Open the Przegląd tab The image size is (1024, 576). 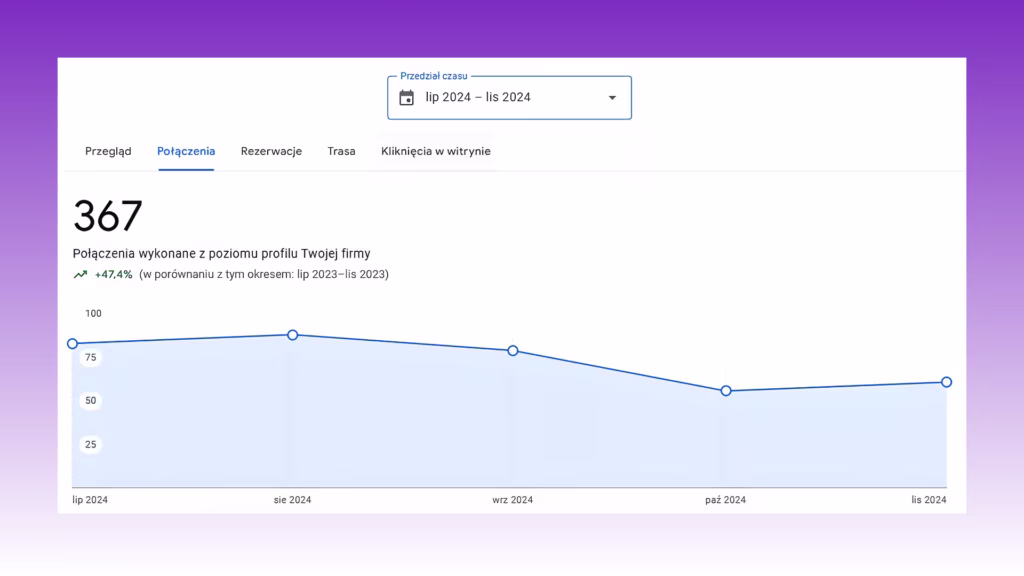pos(108,152)
